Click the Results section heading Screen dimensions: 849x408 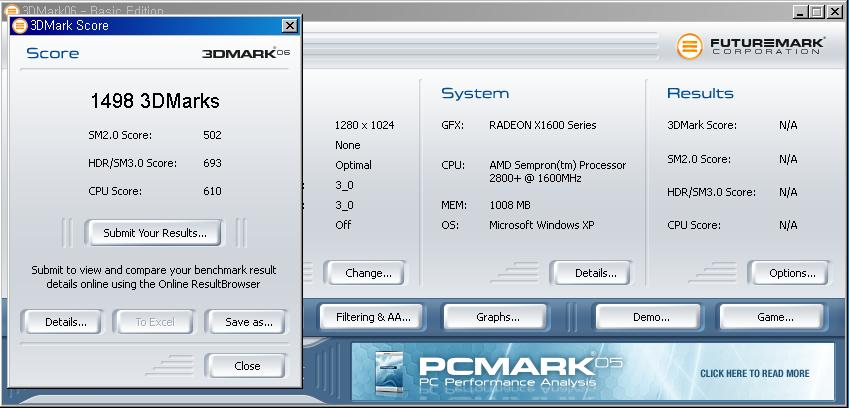[700, 93]
